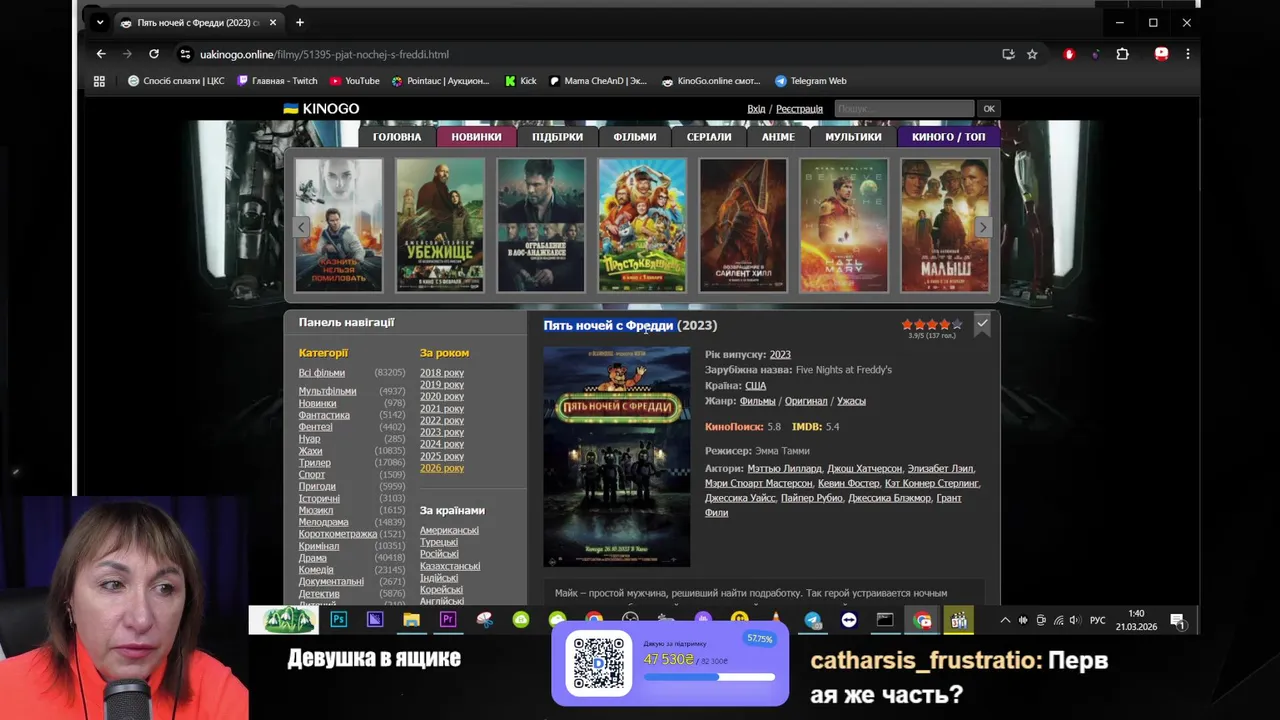The width and height of the screenshot is (1280, 720).
Task: Click actor Джош Хатчерсон link
Action: point(864,468)
